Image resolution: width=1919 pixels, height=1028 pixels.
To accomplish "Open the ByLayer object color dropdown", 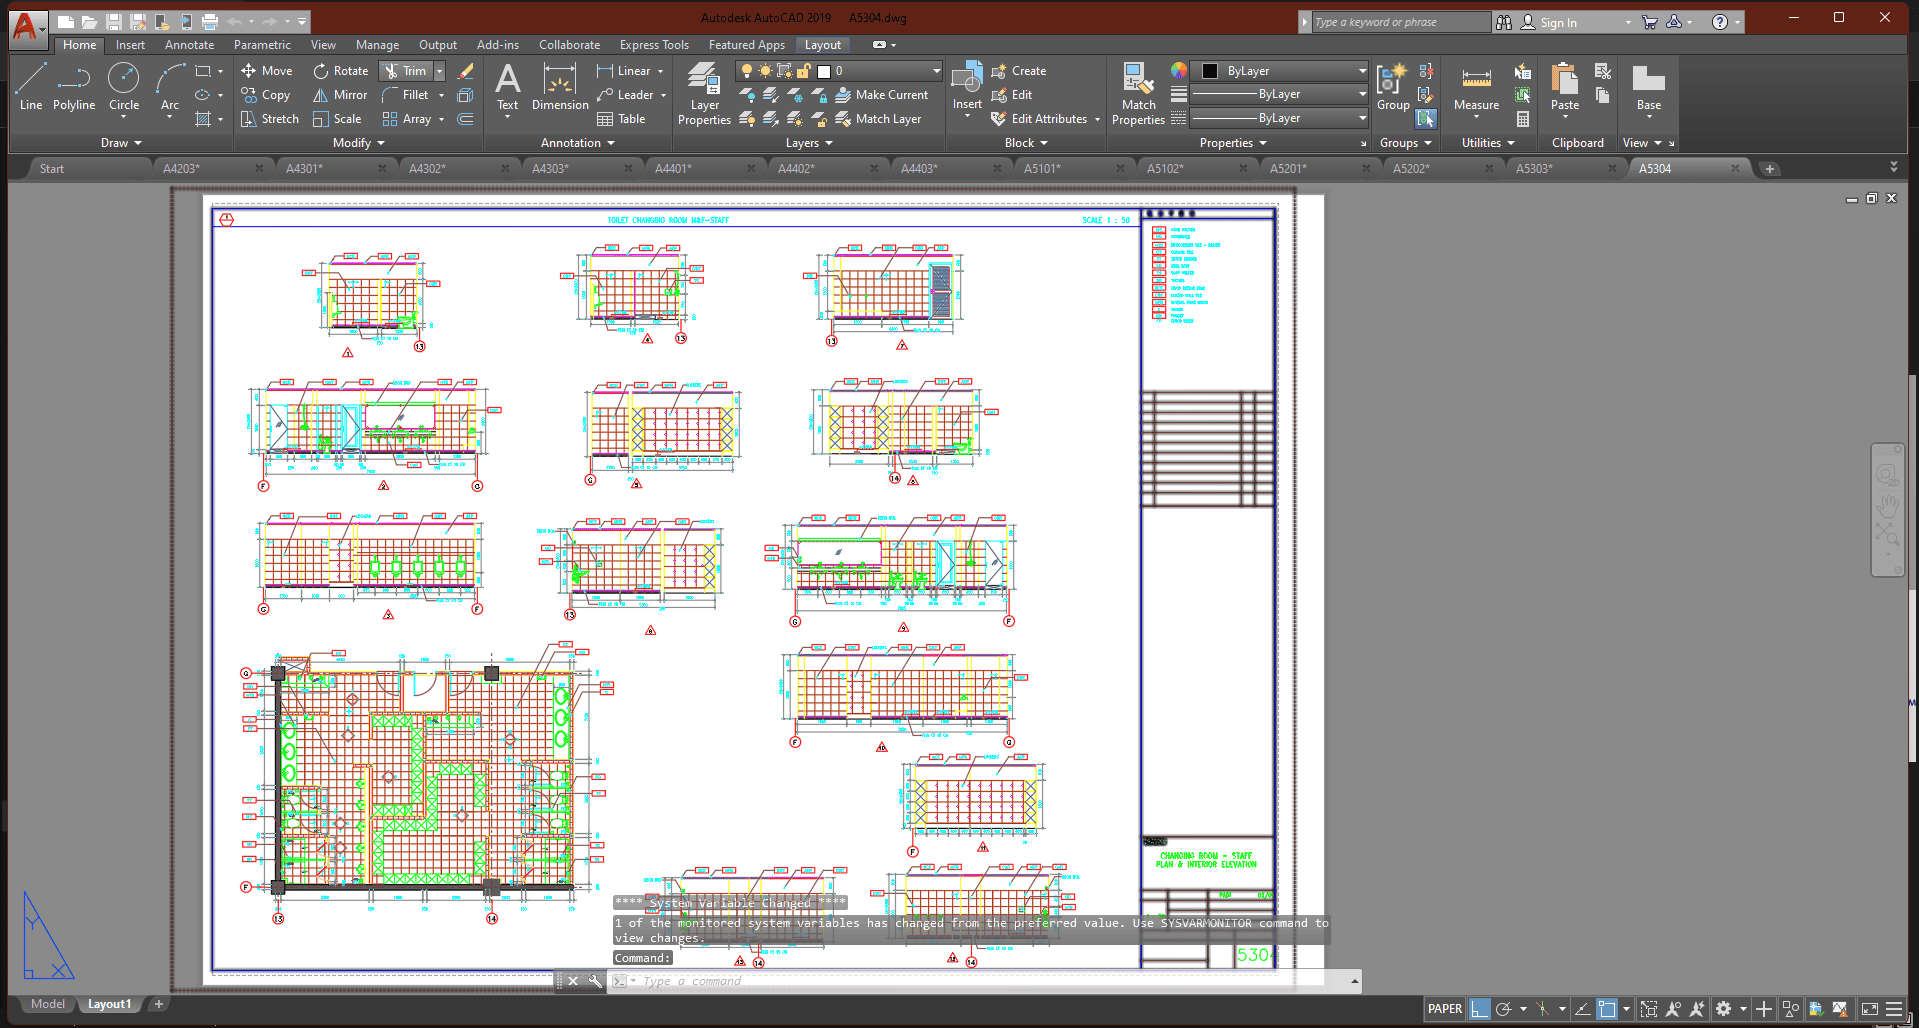I will point(1362,71).
